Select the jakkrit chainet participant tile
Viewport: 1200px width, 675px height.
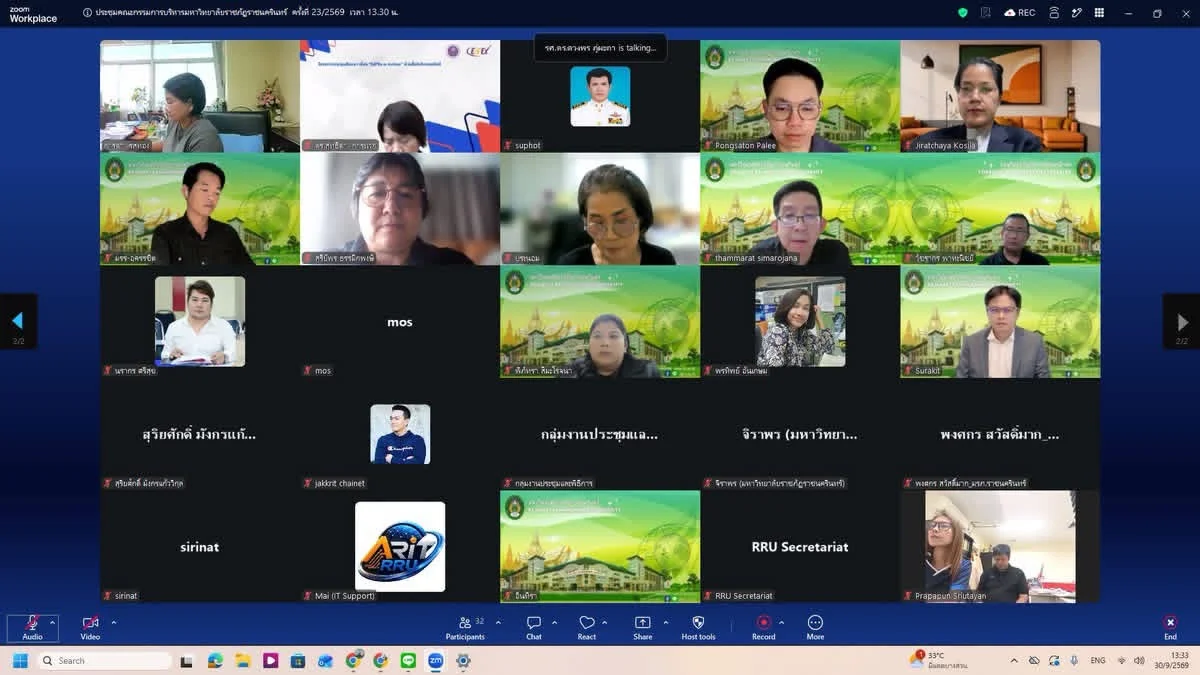(400, 434)
